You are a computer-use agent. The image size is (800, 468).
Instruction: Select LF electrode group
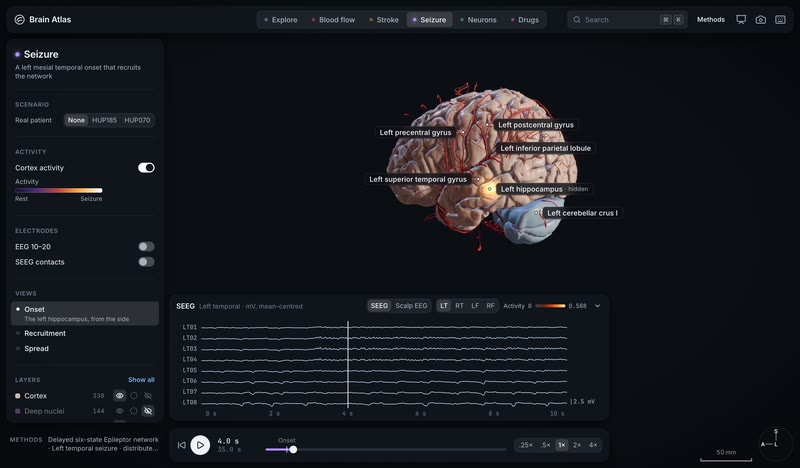475,306
